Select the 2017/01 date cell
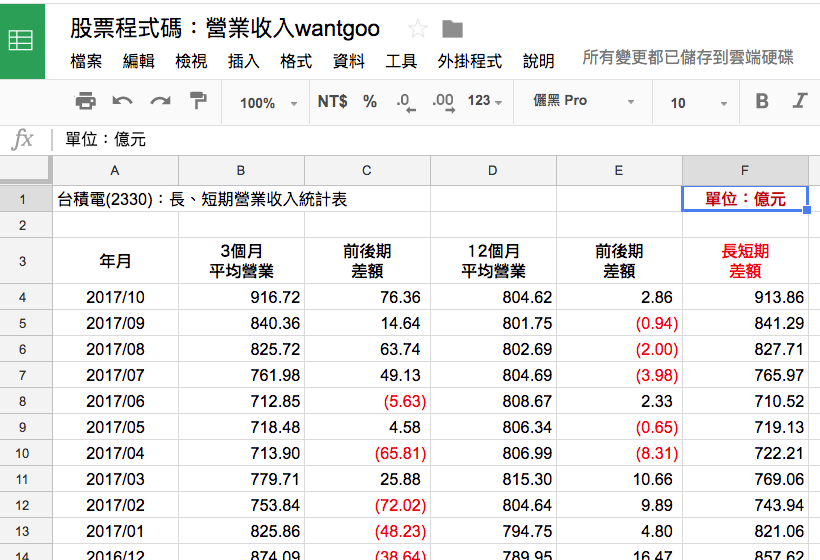Viewport: 820px width, 560px height. coord(115,531)
